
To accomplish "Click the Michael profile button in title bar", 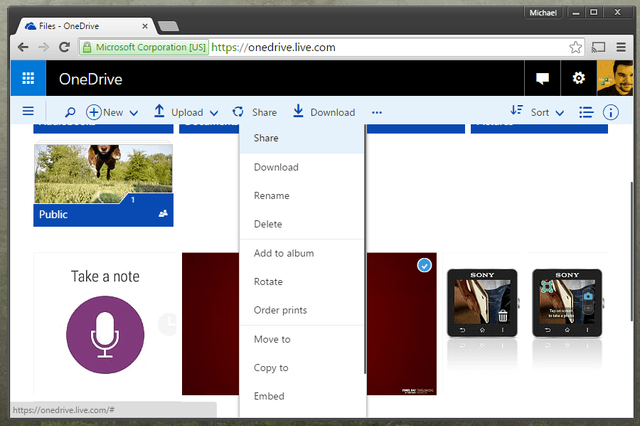I will pos(543,13).
